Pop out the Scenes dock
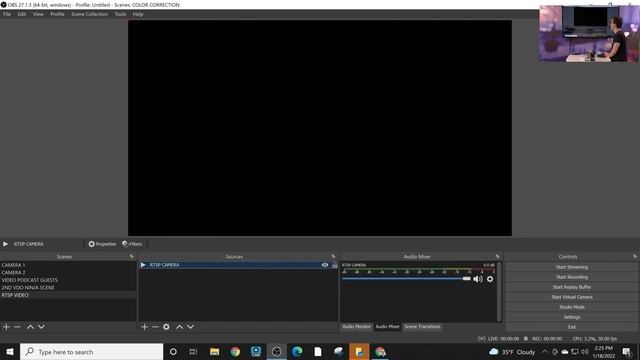This screenshot has width=640, height=360. (131, 256)
